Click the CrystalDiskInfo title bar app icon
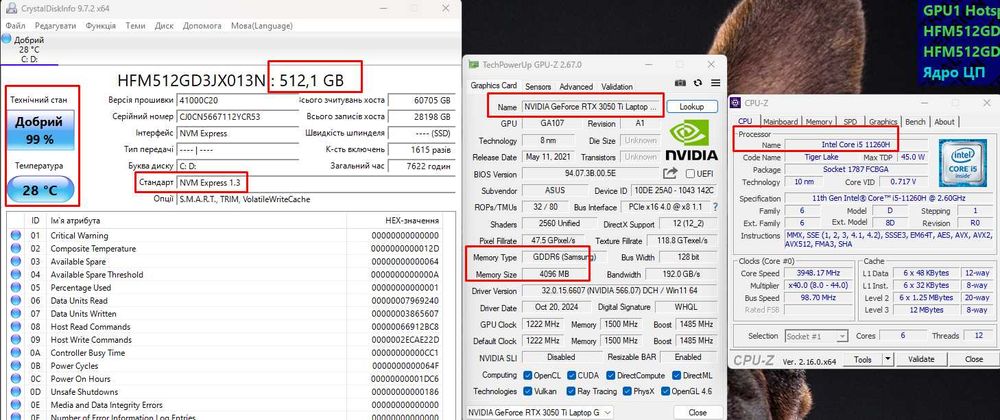 12,9
